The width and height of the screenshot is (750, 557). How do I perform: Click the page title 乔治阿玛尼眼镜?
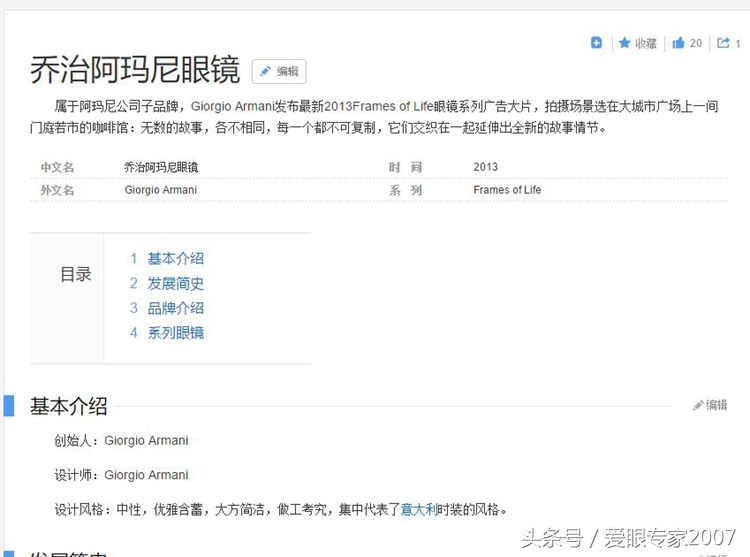tap(135, 70)
